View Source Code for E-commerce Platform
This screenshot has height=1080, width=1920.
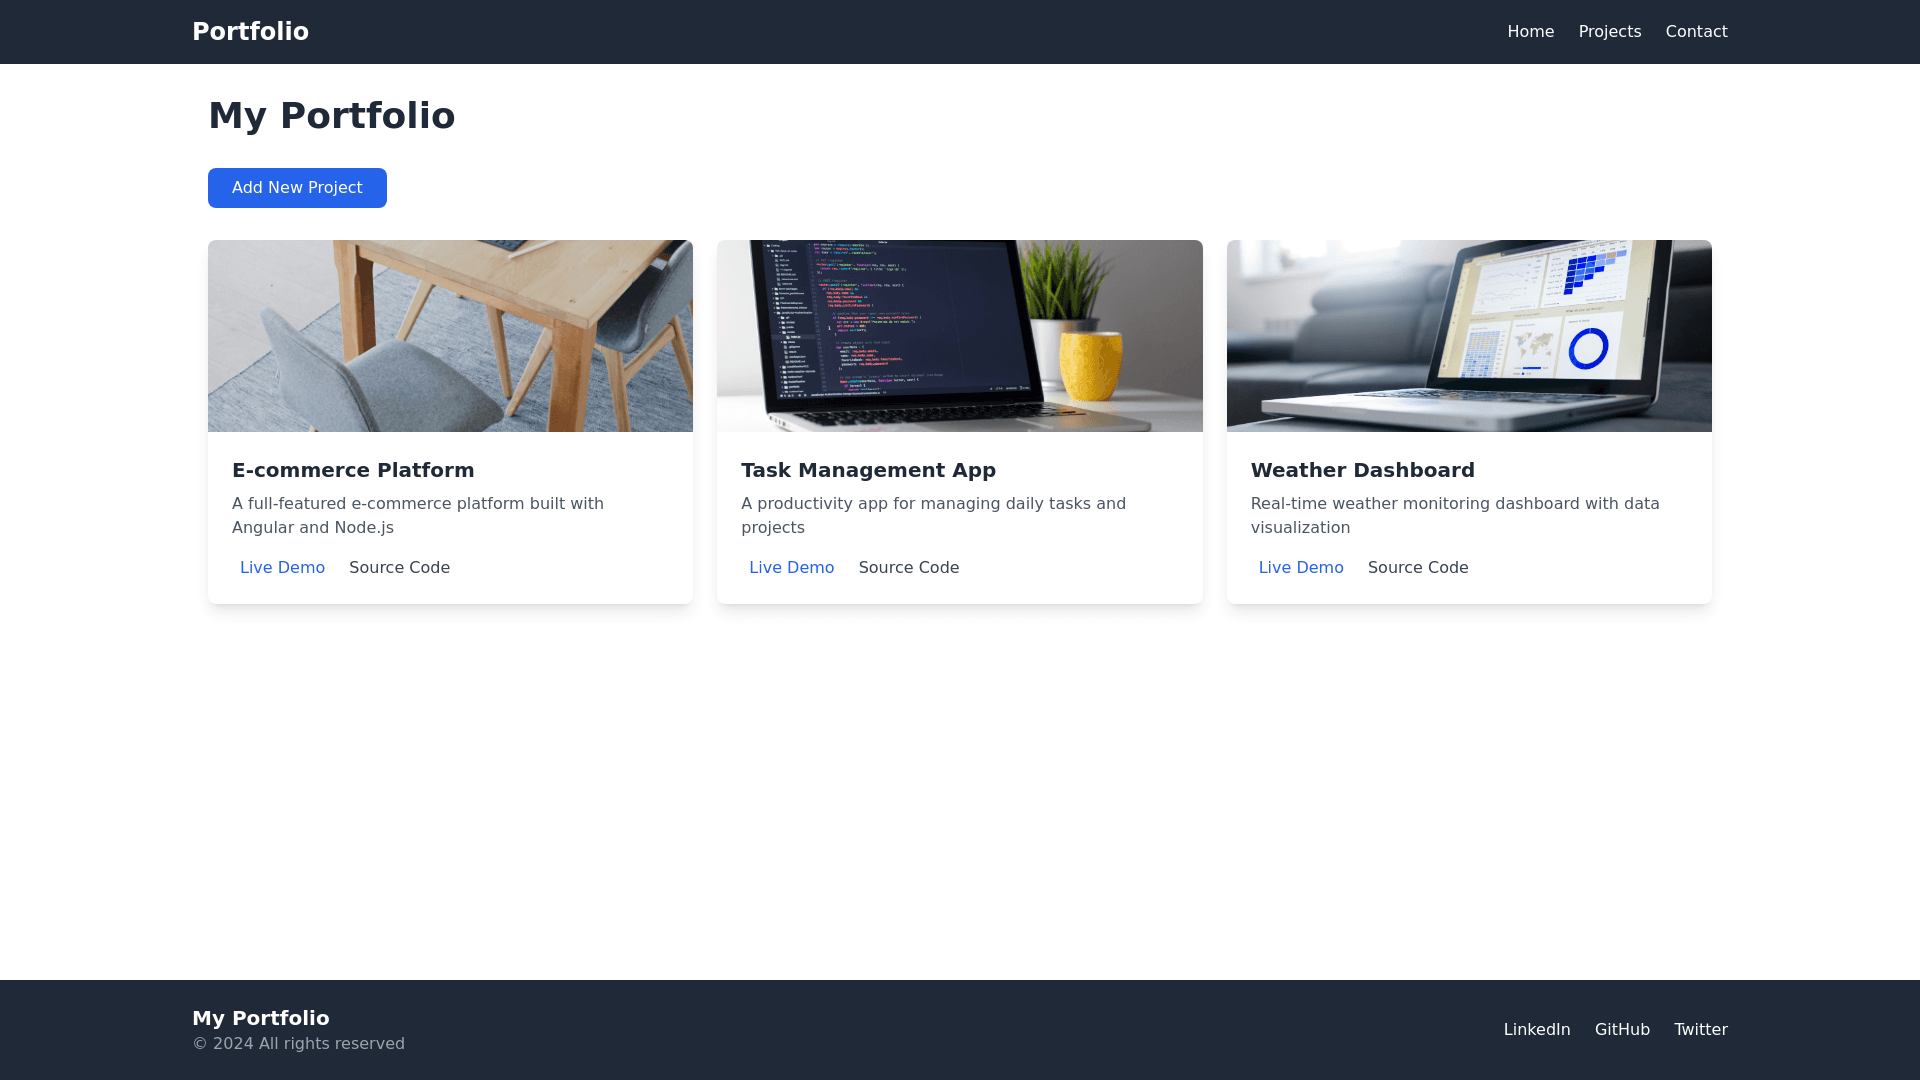(x=399, y=568)
